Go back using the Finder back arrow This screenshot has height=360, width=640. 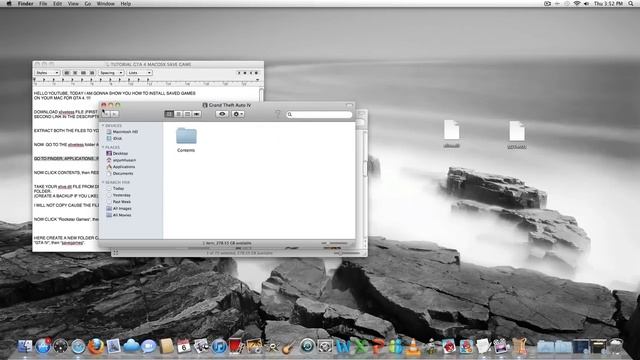pos(106,114)
